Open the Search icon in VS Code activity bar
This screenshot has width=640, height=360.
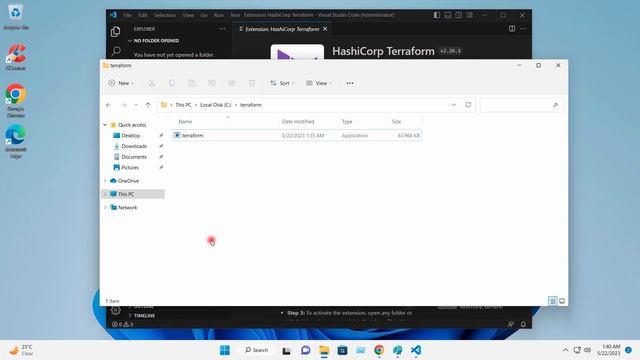(x=116, y=51)
